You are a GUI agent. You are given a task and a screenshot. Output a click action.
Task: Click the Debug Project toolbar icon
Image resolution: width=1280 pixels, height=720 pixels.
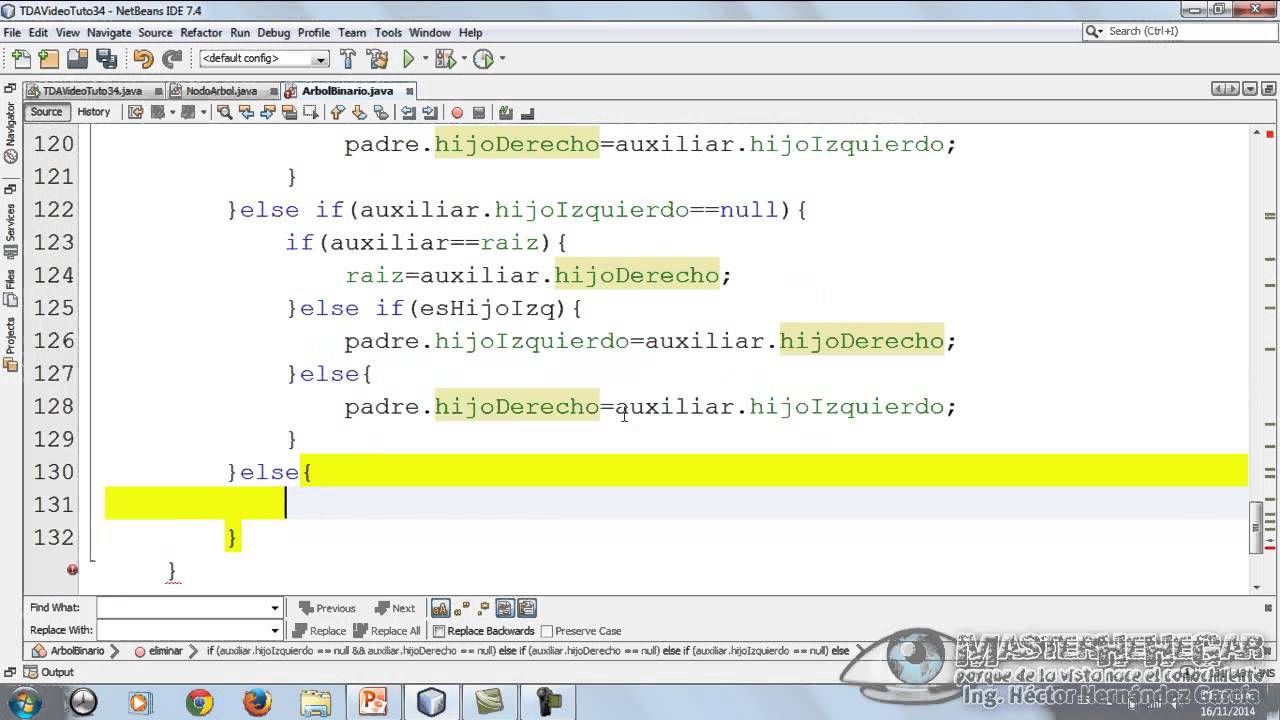click(x=445, y=59)
